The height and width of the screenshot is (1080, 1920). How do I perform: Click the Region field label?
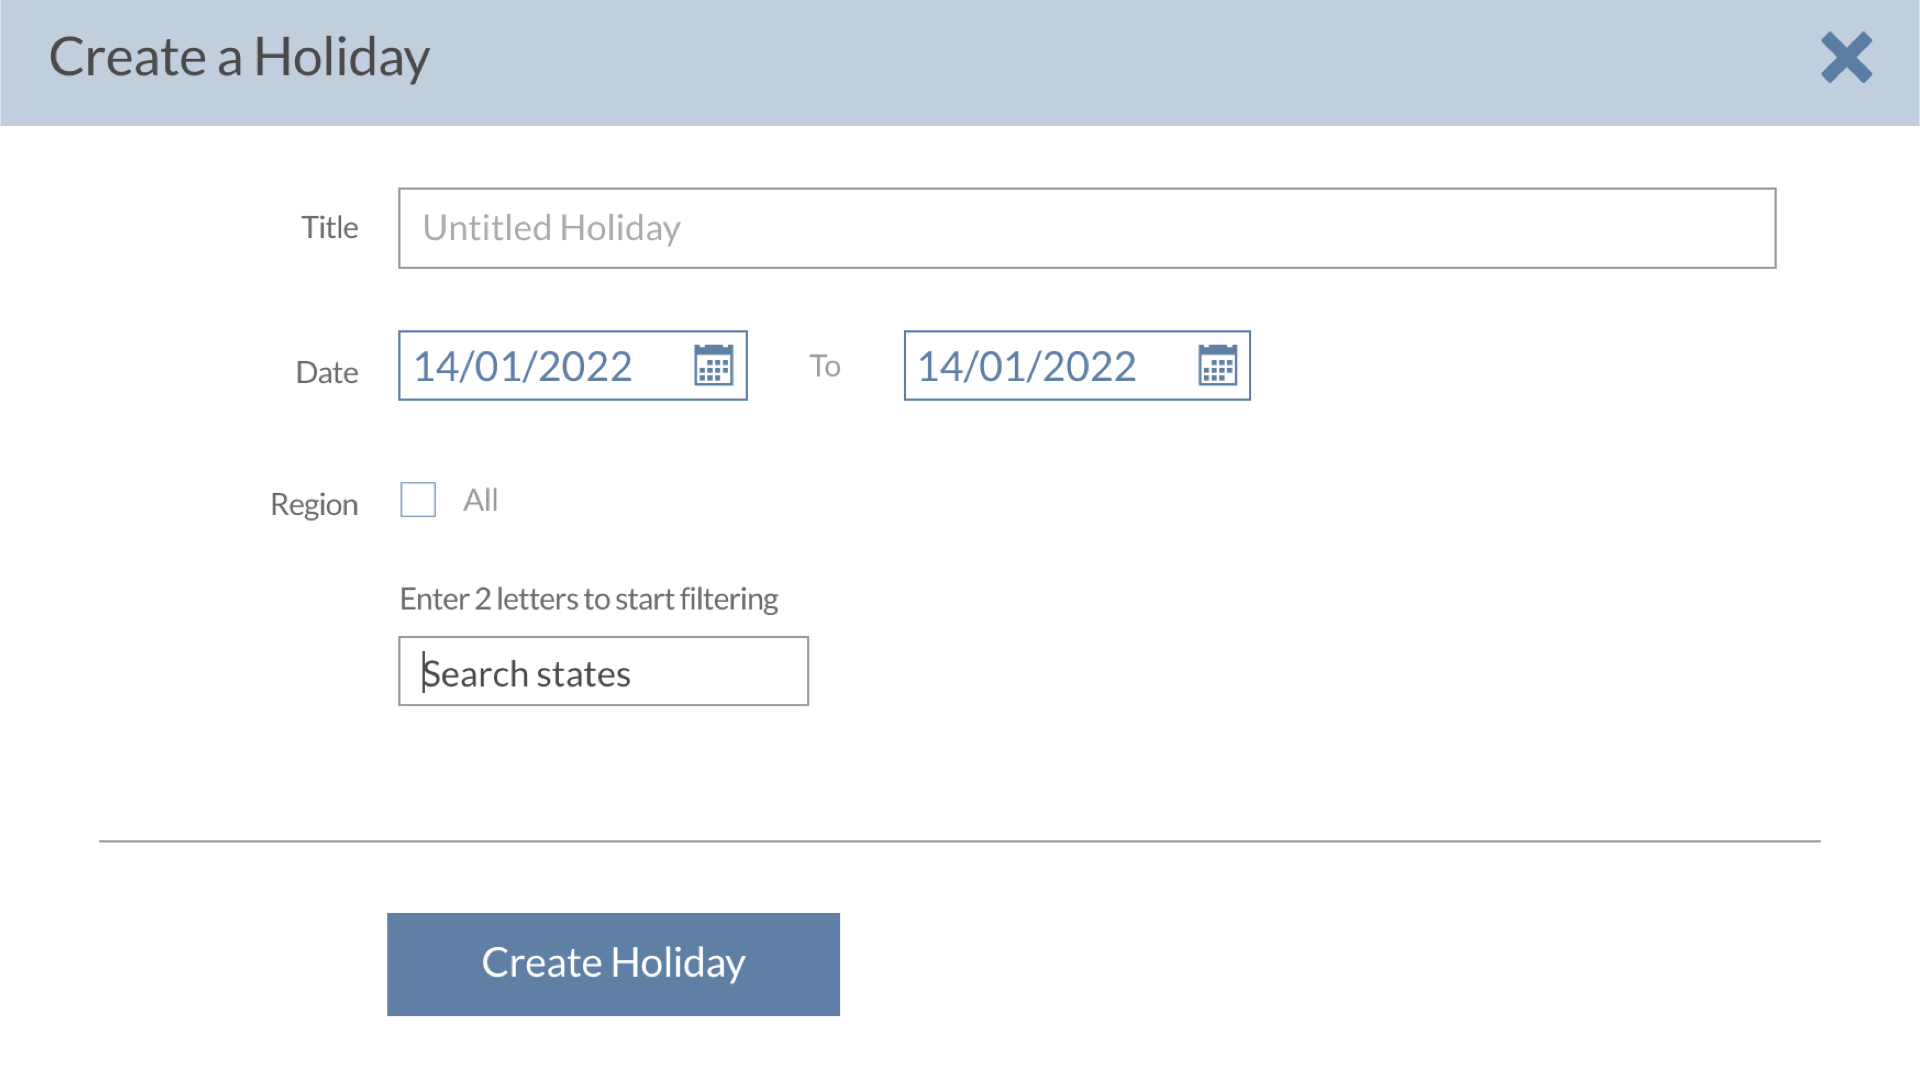tap(313, 504)
